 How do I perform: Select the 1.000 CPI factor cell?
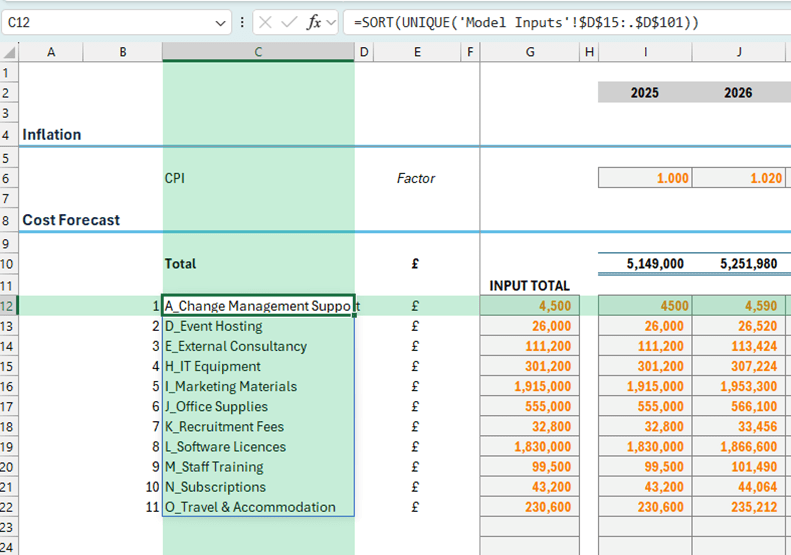(645, 178)
